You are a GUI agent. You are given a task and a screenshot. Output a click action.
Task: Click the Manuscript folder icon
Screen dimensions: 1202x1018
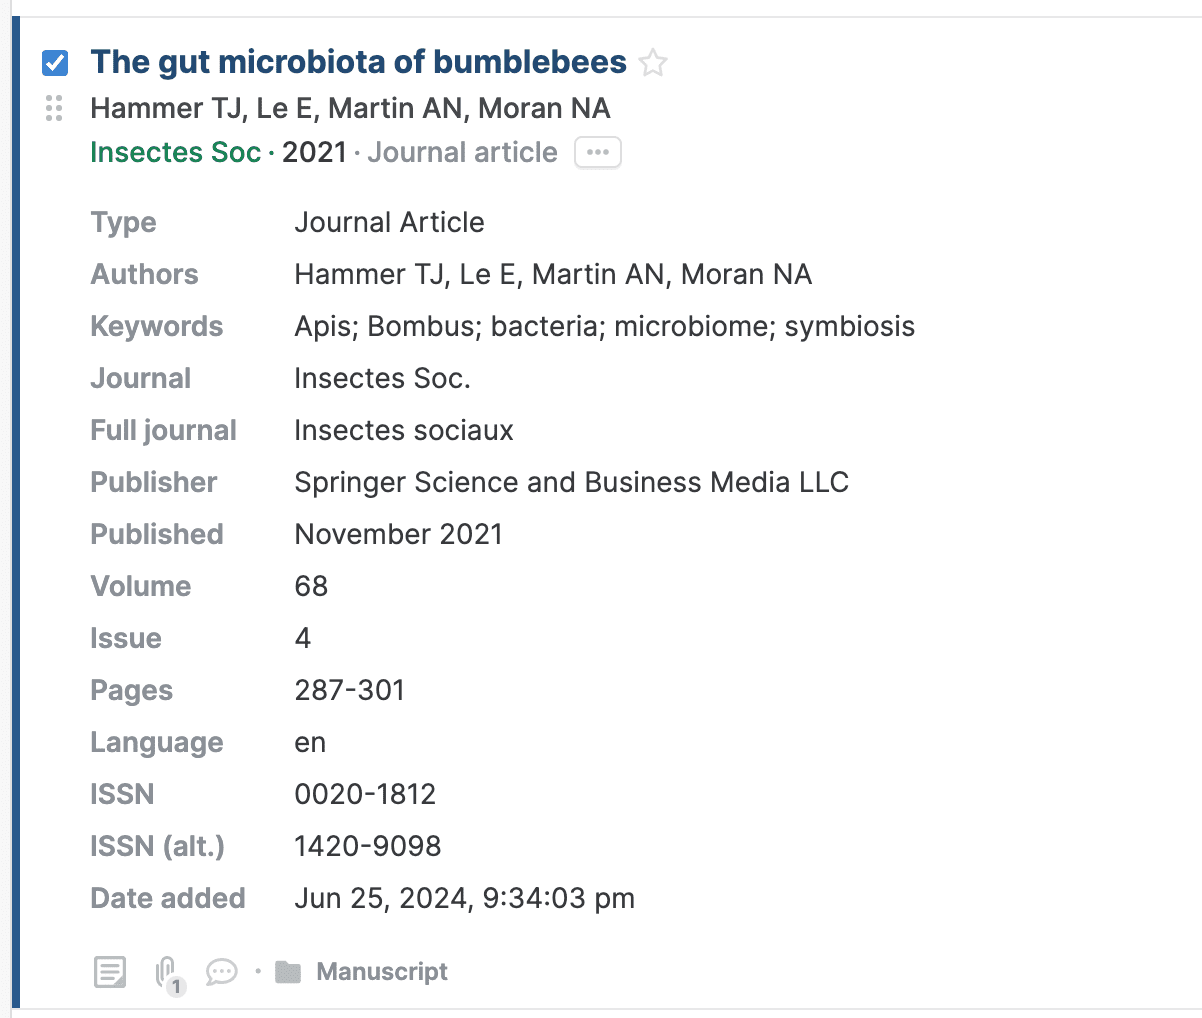288,971
